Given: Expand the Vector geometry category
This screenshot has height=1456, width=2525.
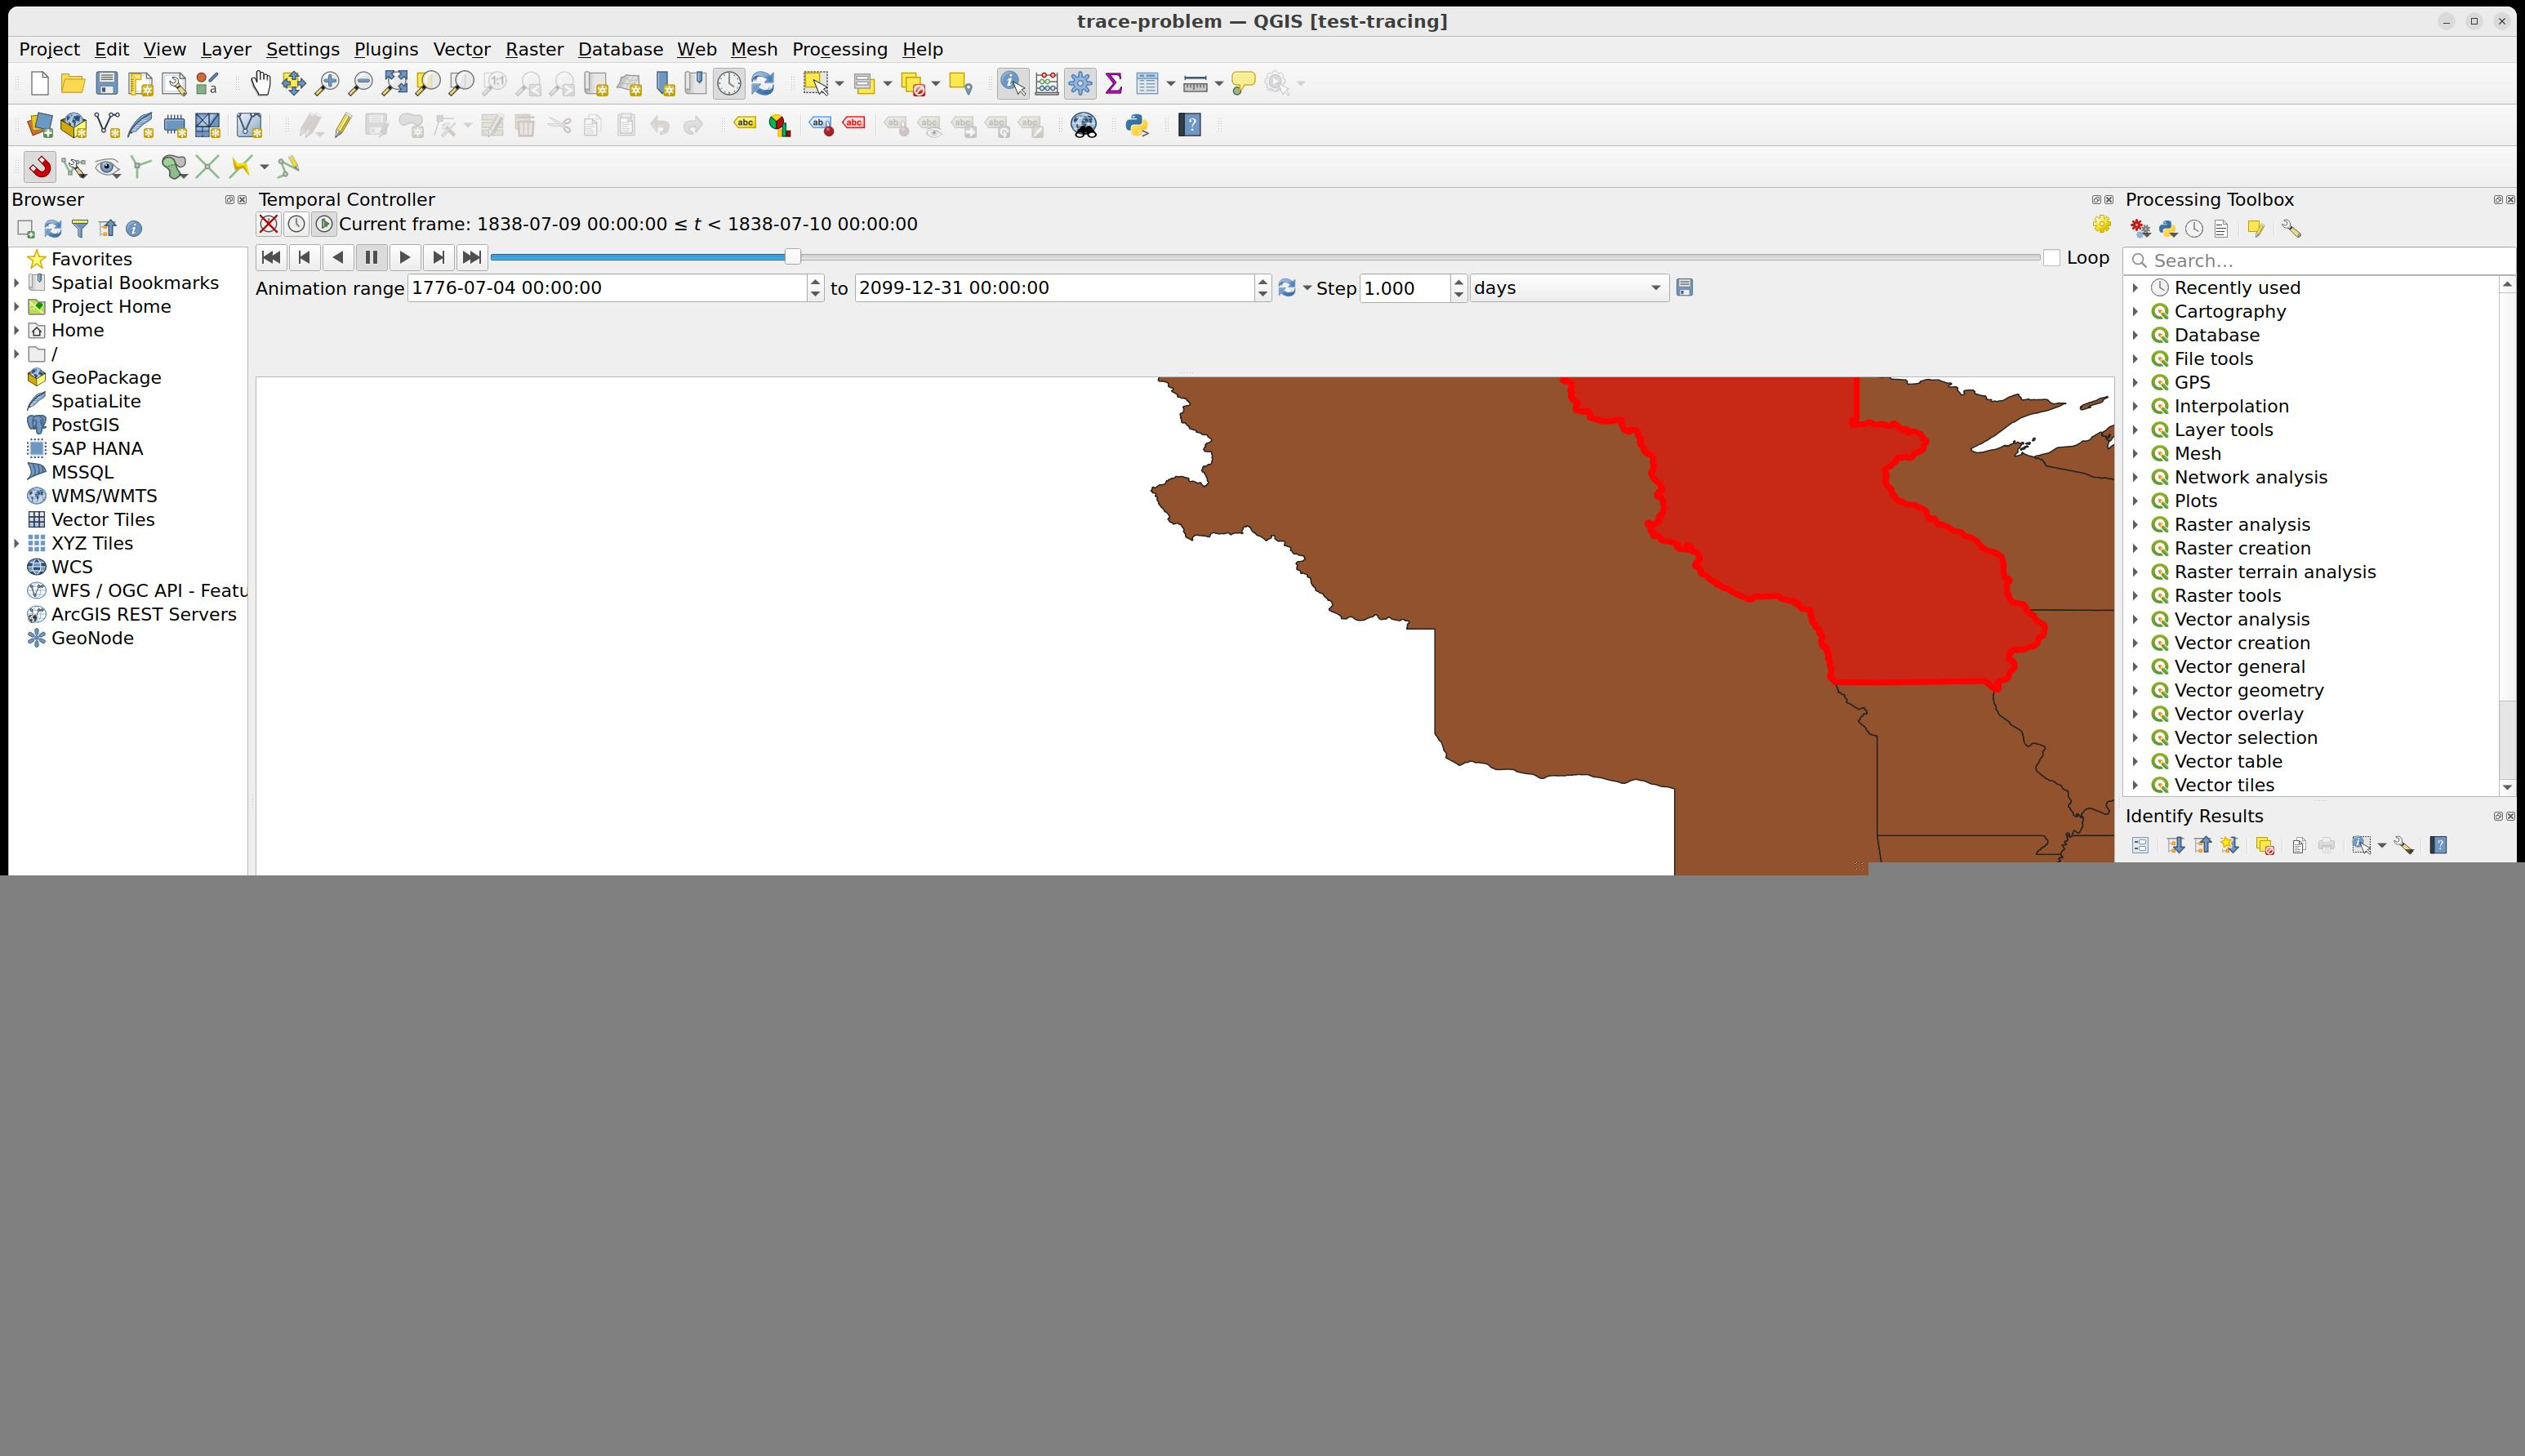Looking at the screenshot, I should pos(2138,690).
